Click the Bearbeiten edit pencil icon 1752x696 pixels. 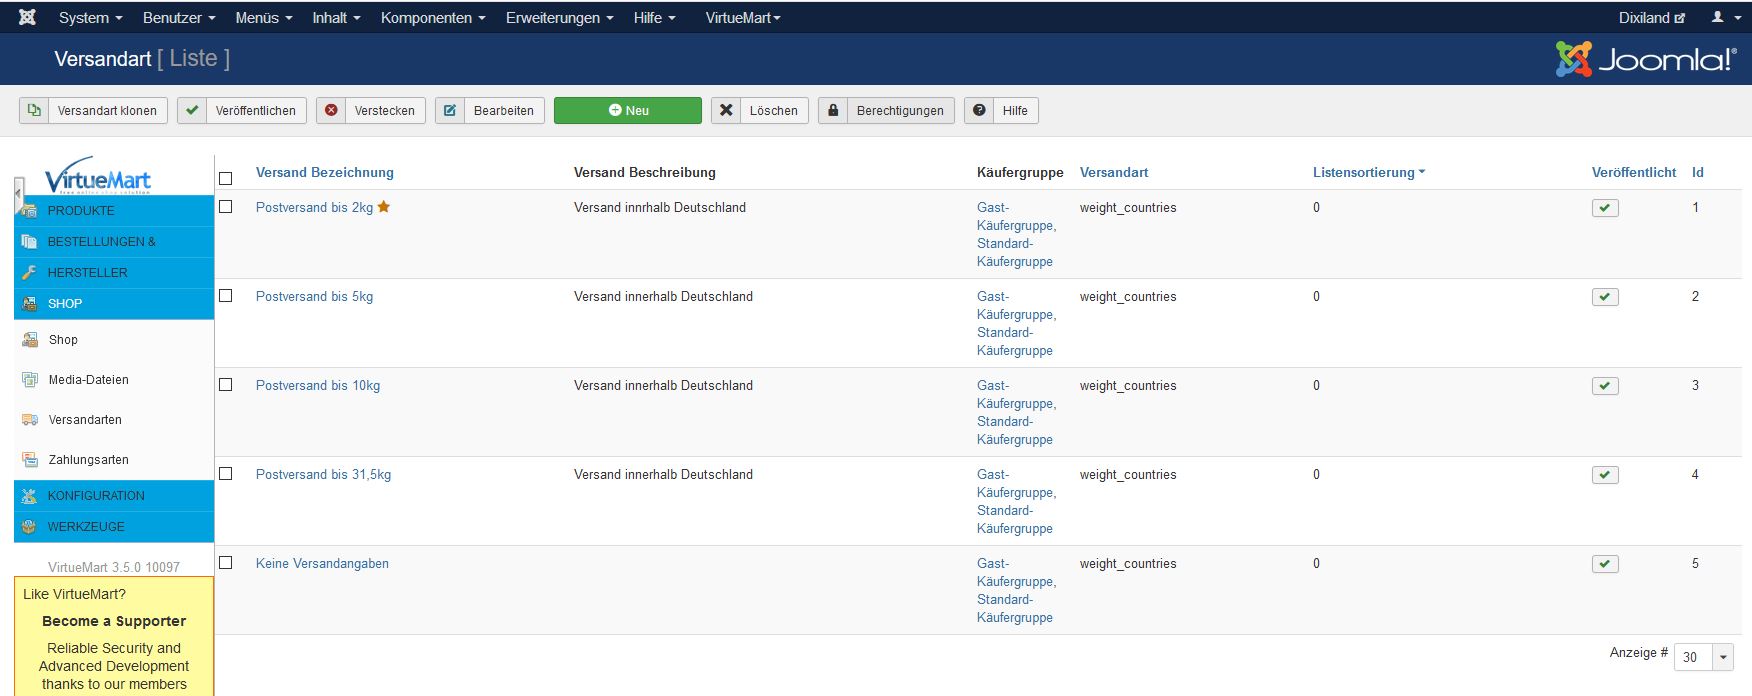coord(450,110)
